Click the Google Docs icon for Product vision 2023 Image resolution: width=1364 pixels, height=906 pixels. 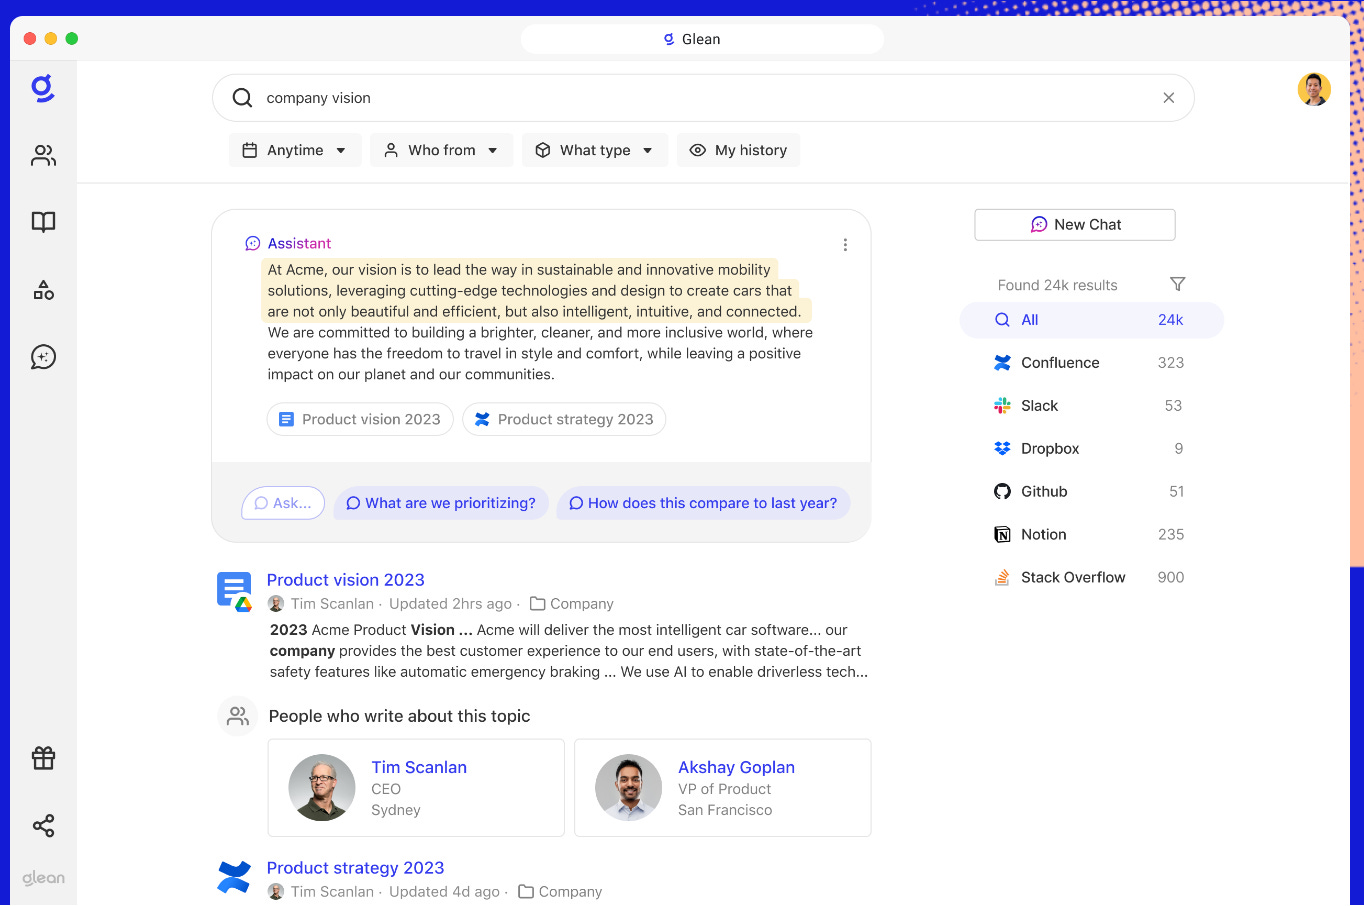[234, 591]
